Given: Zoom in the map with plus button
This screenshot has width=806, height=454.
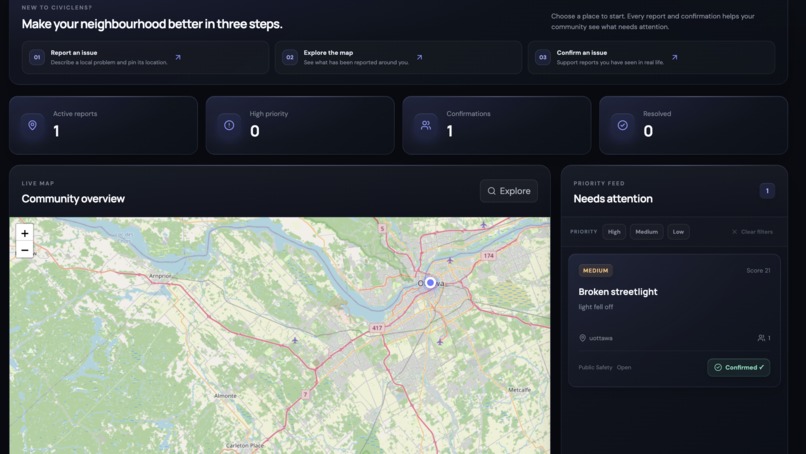Looking at the screenshot, I should (25, 233).
